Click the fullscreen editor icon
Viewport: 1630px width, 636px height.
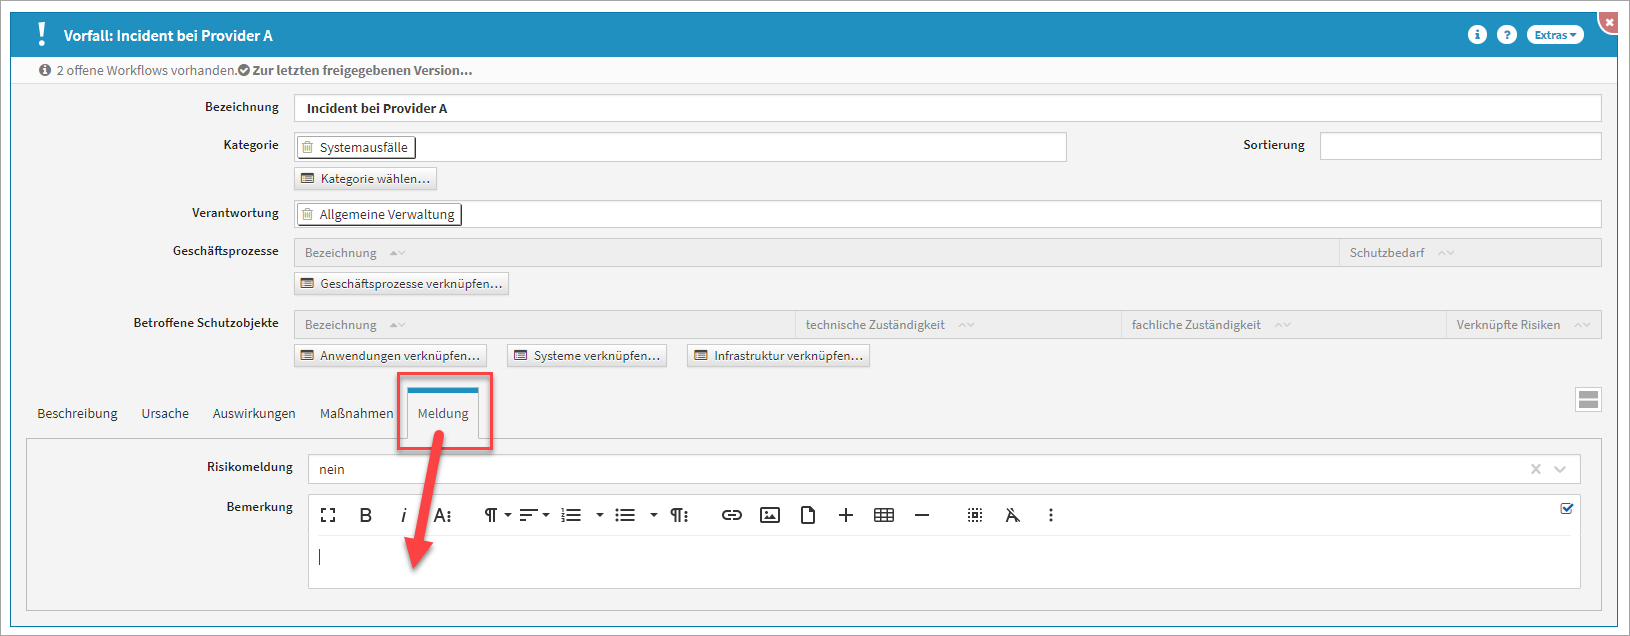pyautogui.click(x=328, y=515)
